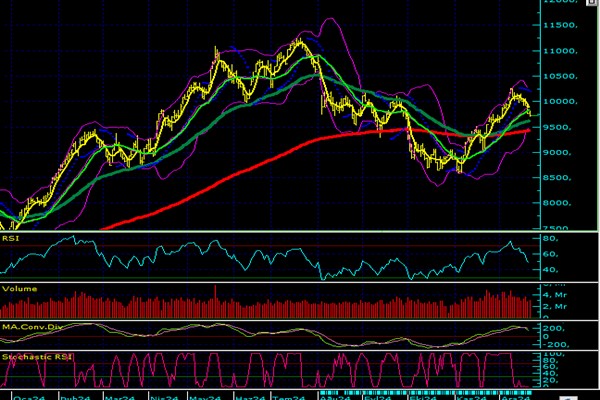Select the Volume panel label
This screenshot has width=600, height=400.
19,288
